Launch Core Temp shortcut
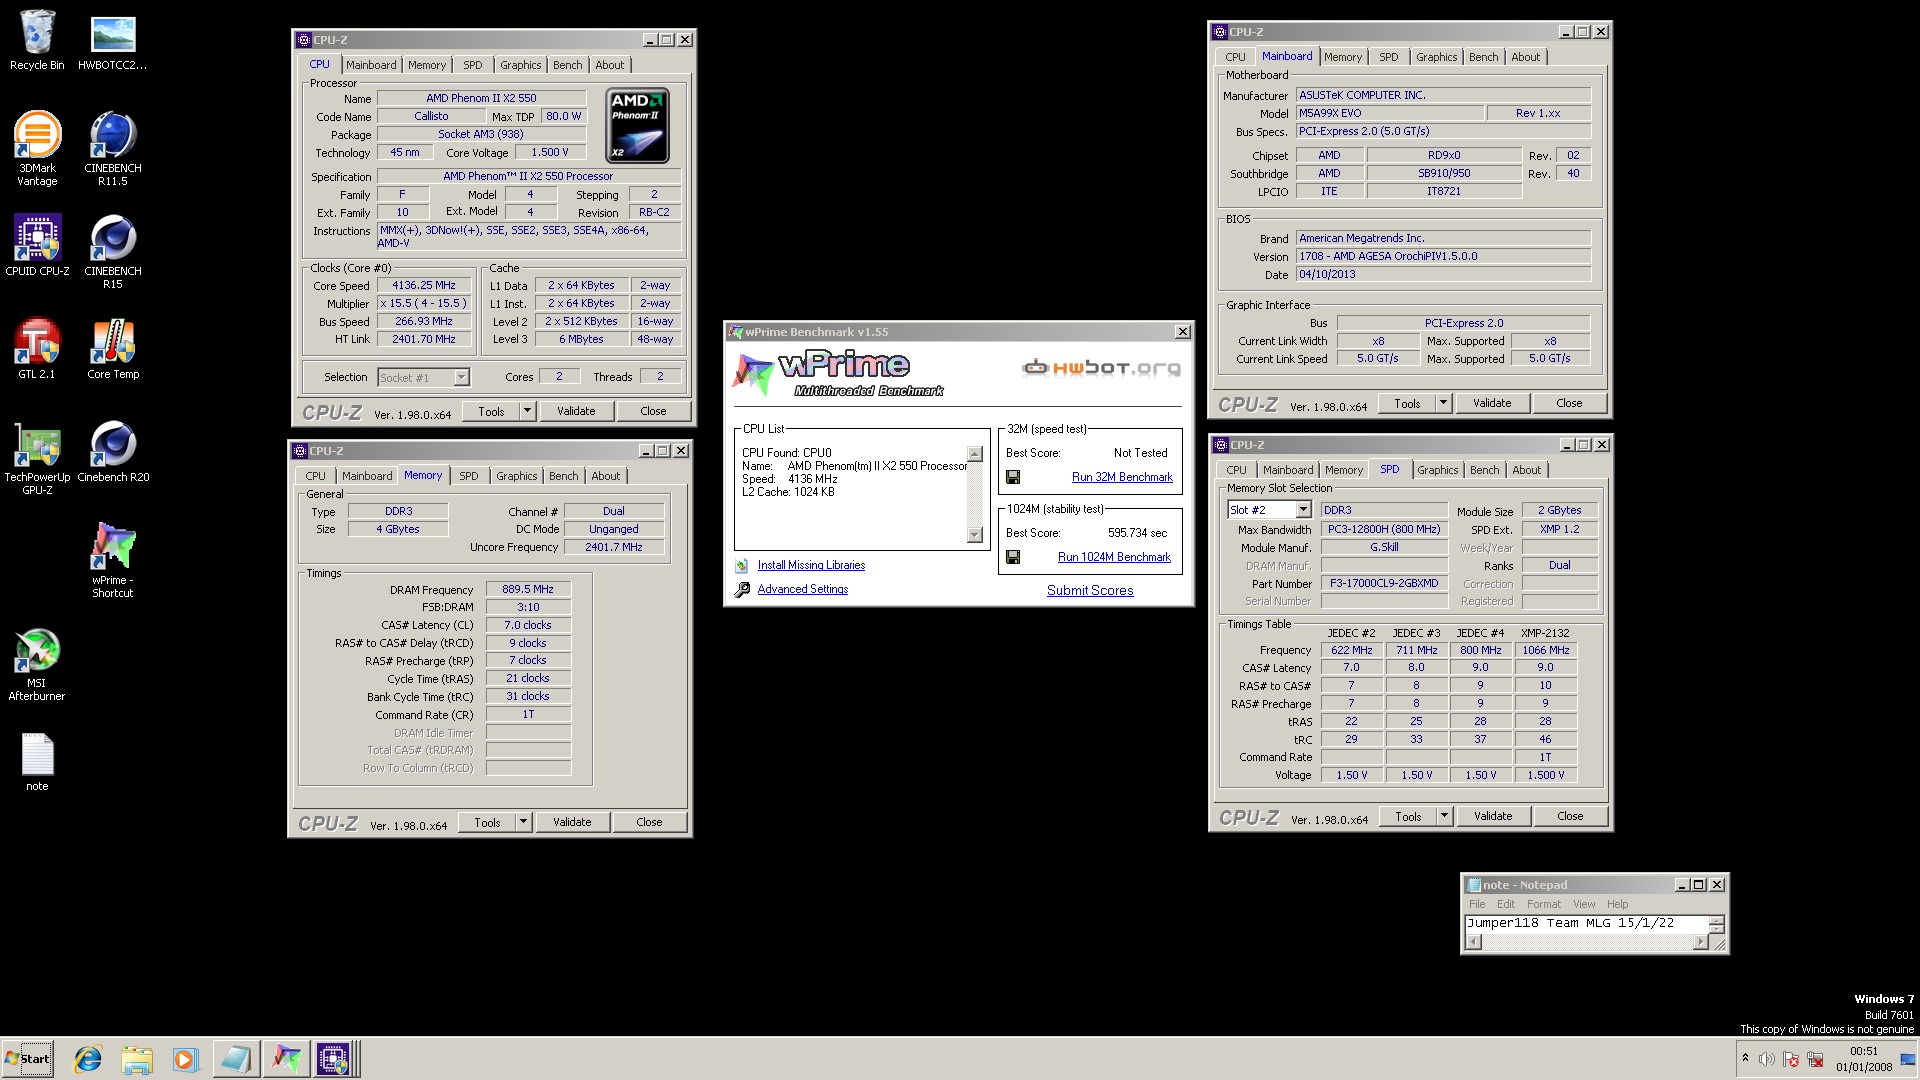 pyautogui.click(x=113, y=348)
